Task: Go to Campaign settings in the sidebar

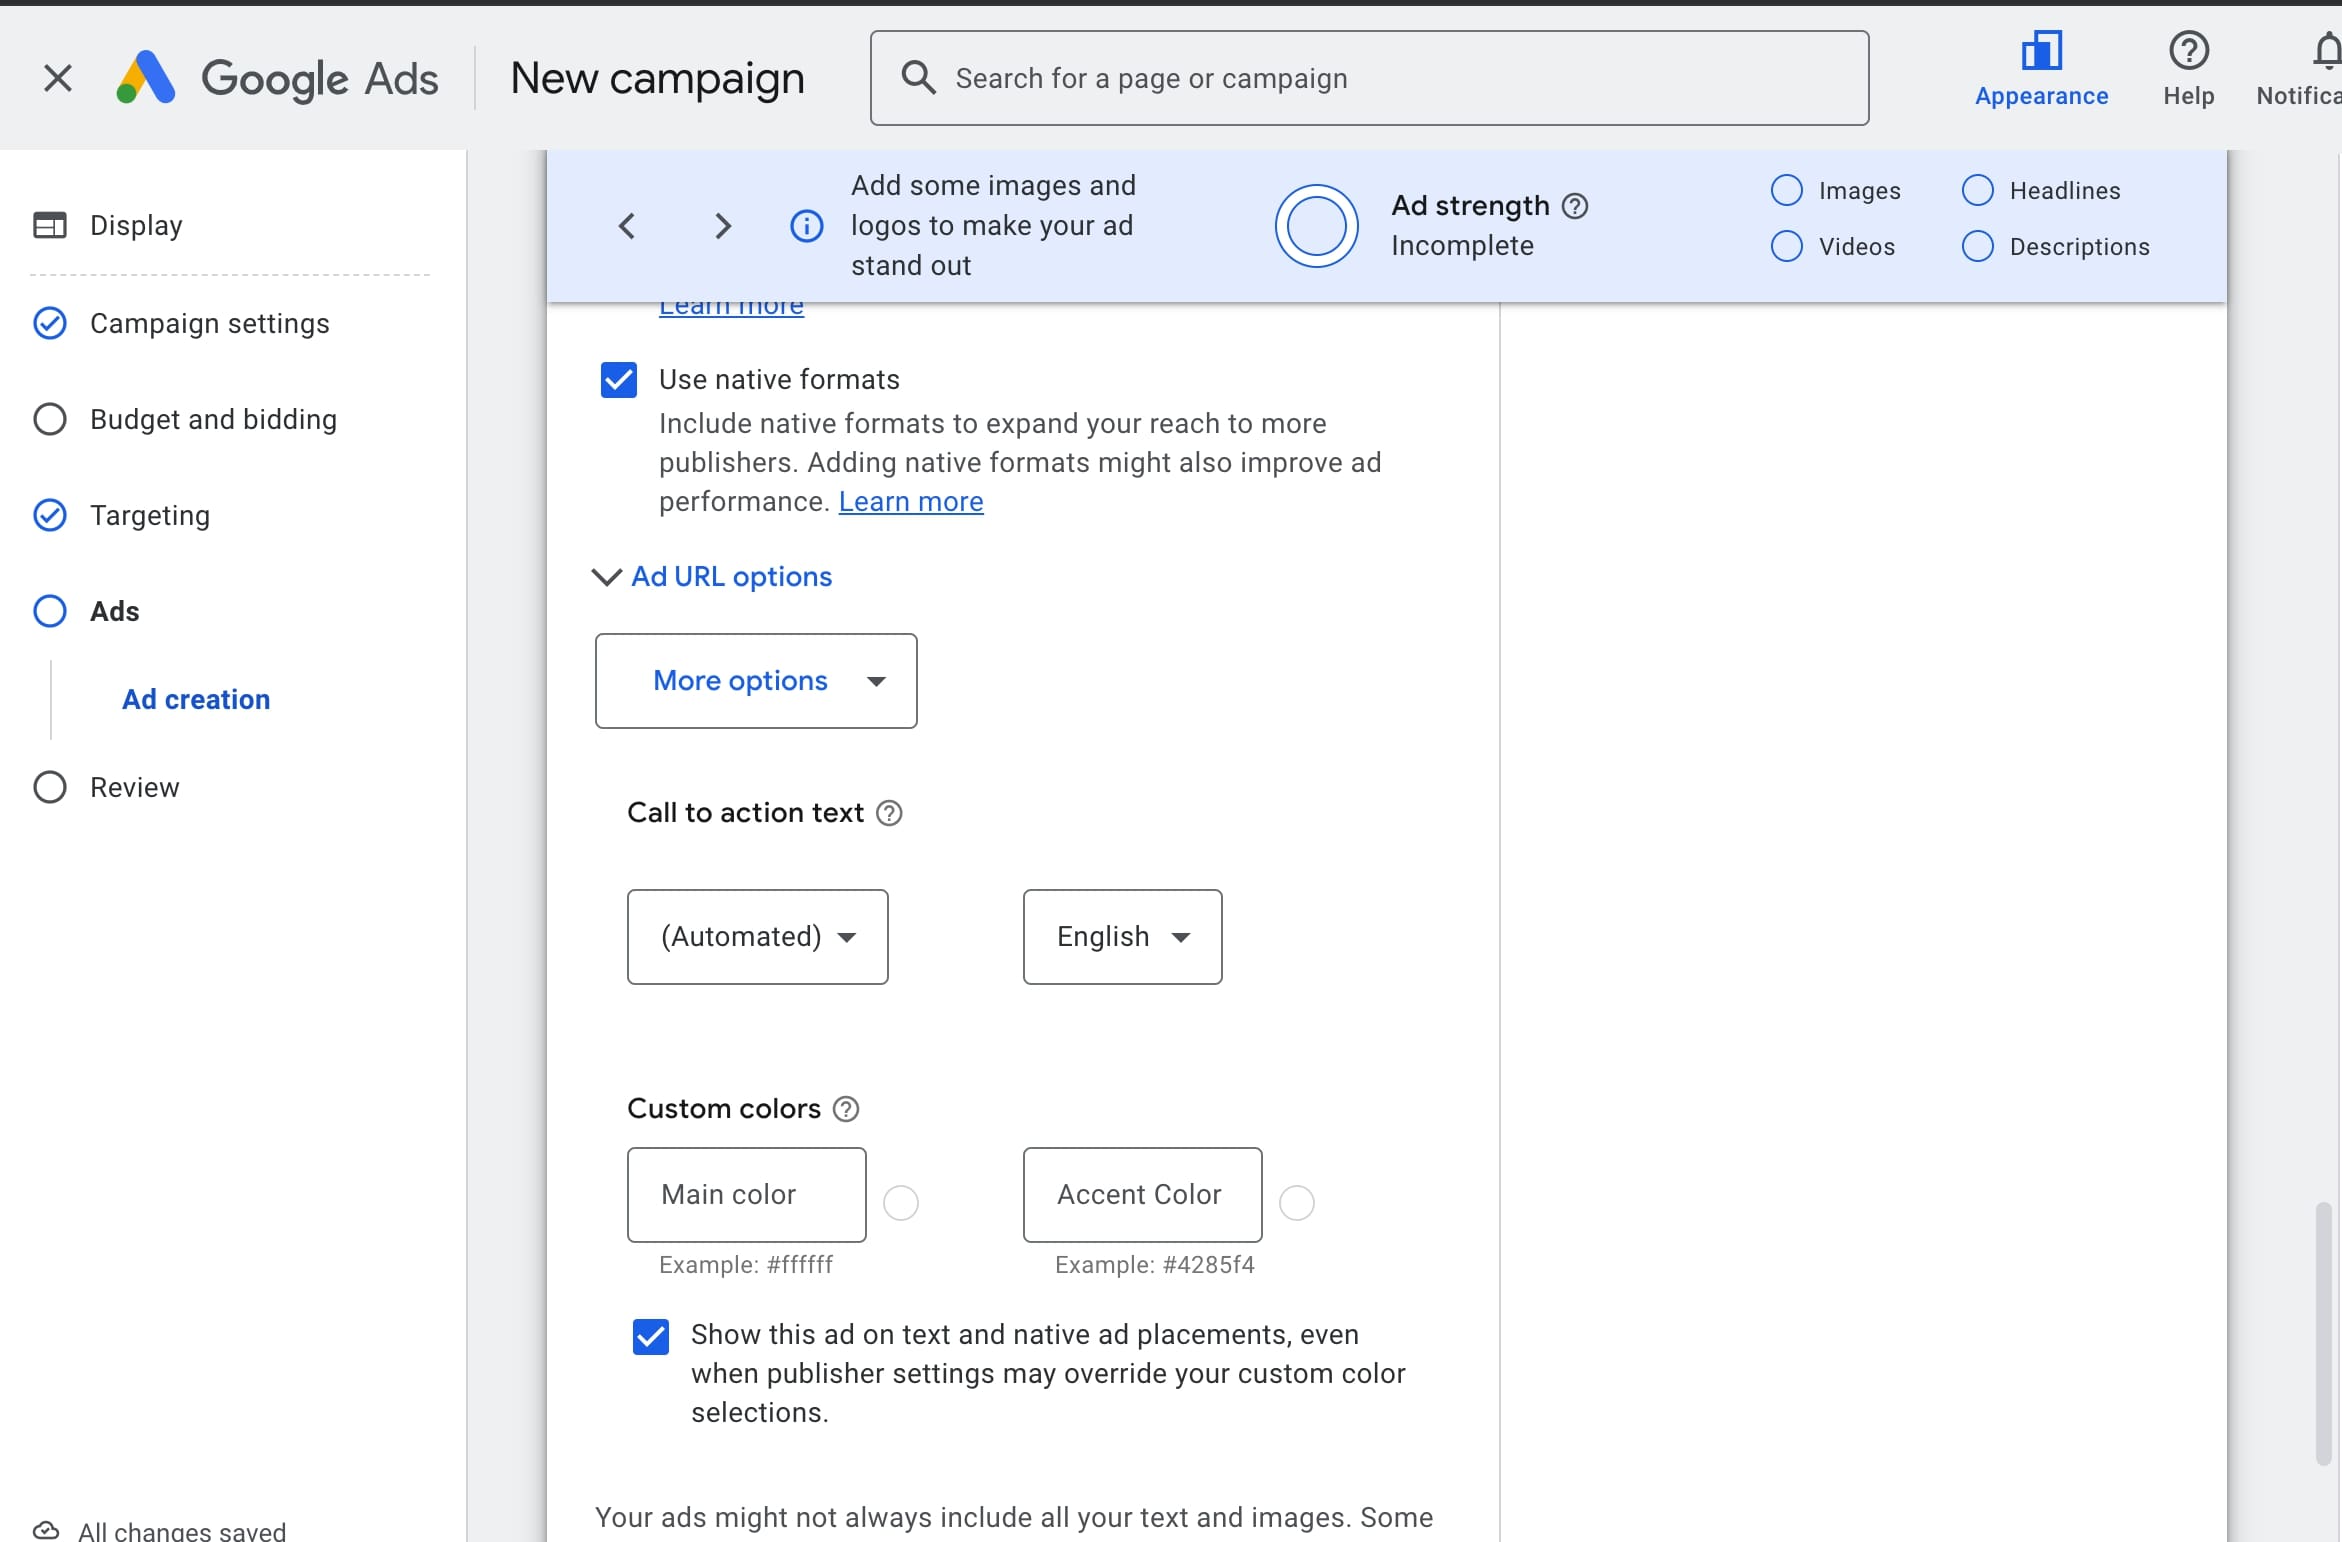Action: point(210,323)
